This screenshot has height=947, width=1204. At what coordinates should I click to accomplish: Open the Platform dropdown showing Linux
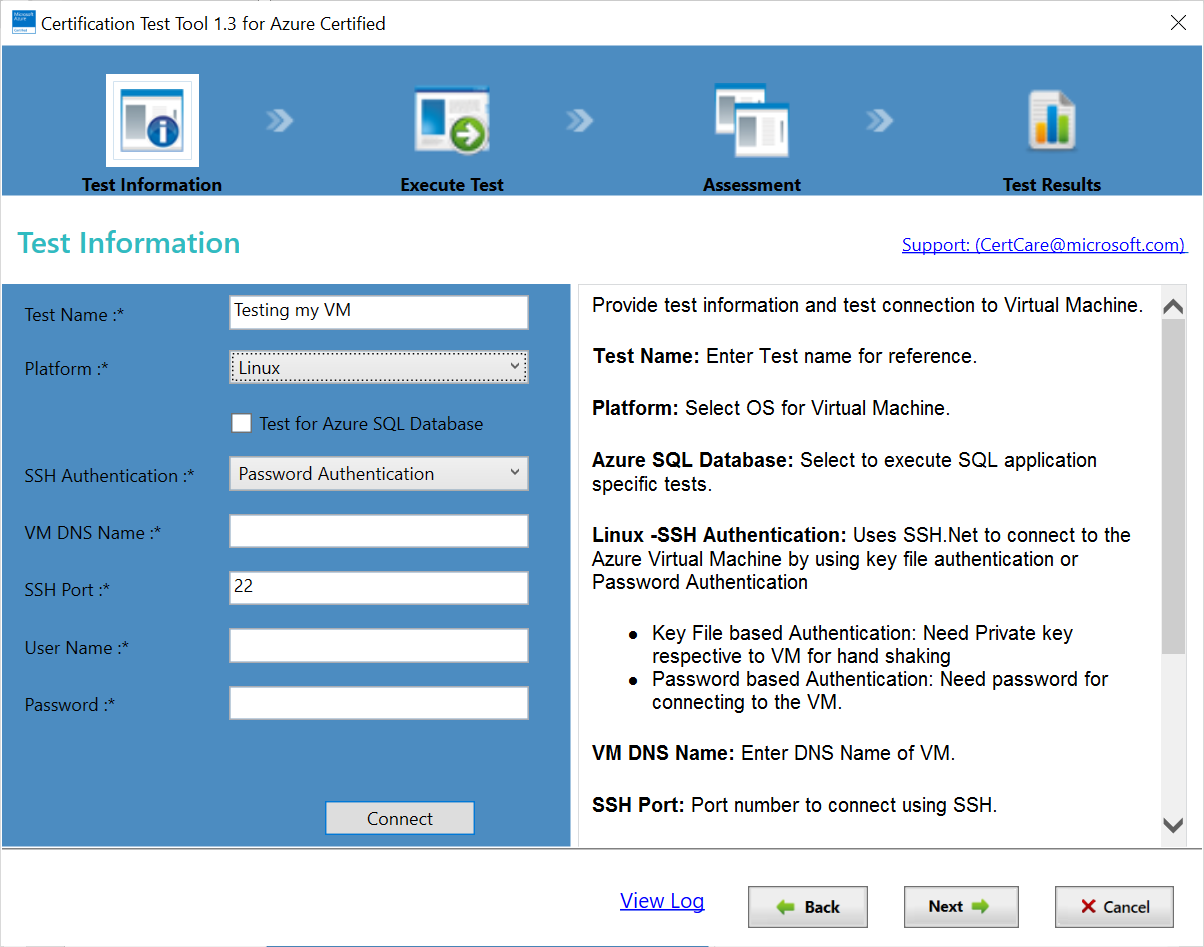pos(379,367)
